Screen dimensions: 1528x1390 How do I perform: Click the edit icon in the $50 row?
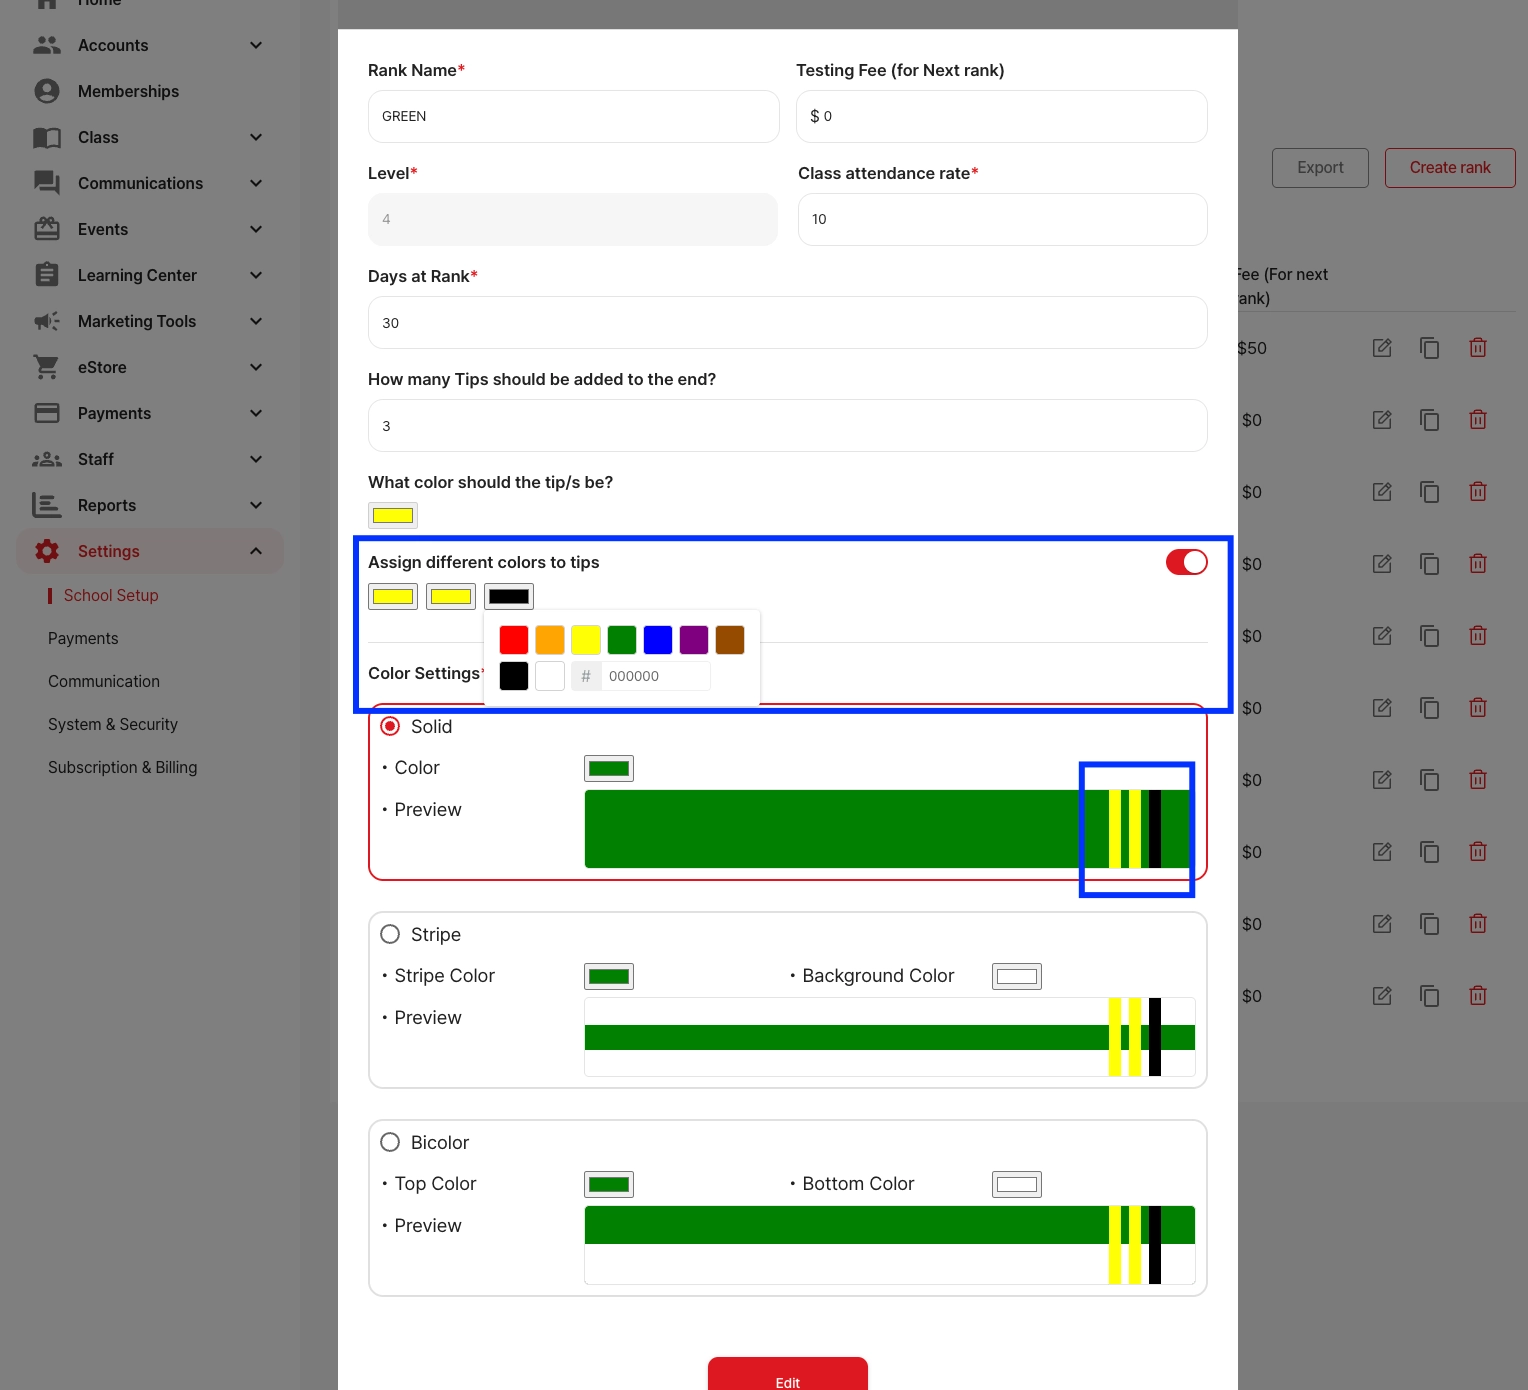(1382, 348)
